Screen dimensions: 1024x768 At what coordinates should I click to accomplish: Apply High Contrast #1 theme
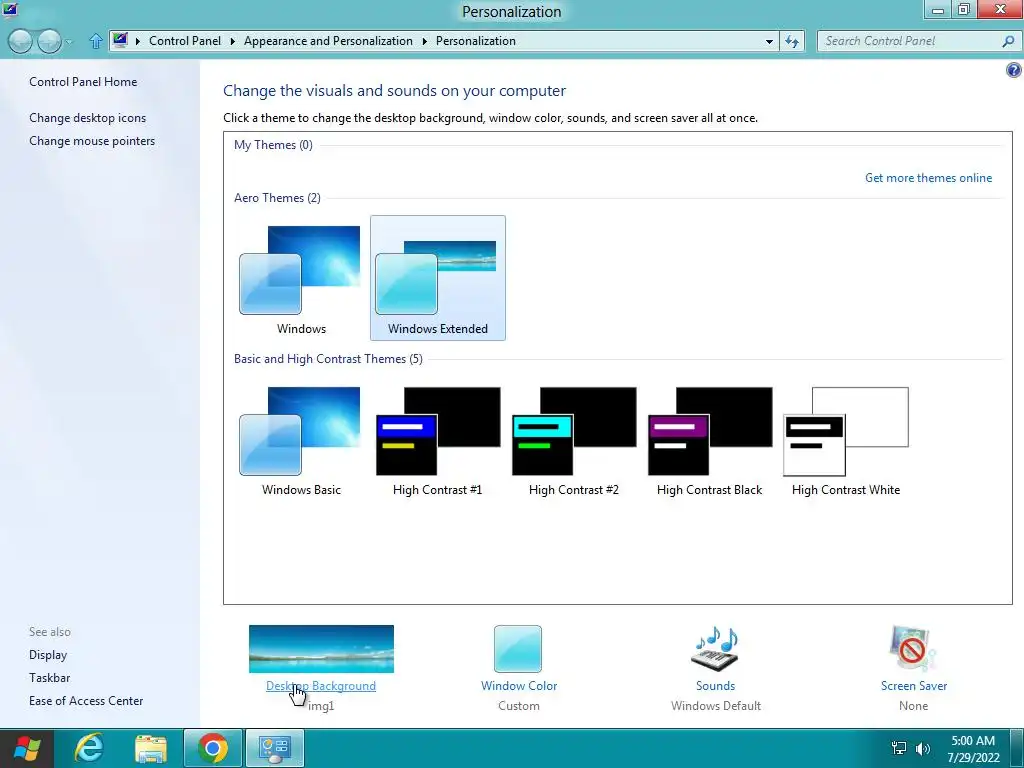coord(438,440)
